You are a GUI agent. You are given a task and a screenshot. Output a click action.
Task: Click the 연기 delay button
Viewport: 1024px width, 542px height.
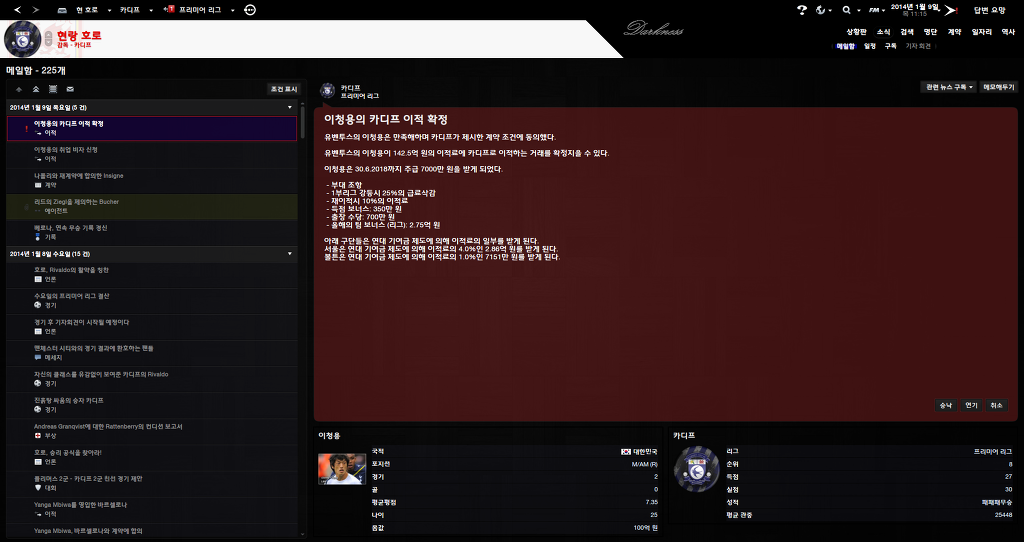(x=971, y=406)
